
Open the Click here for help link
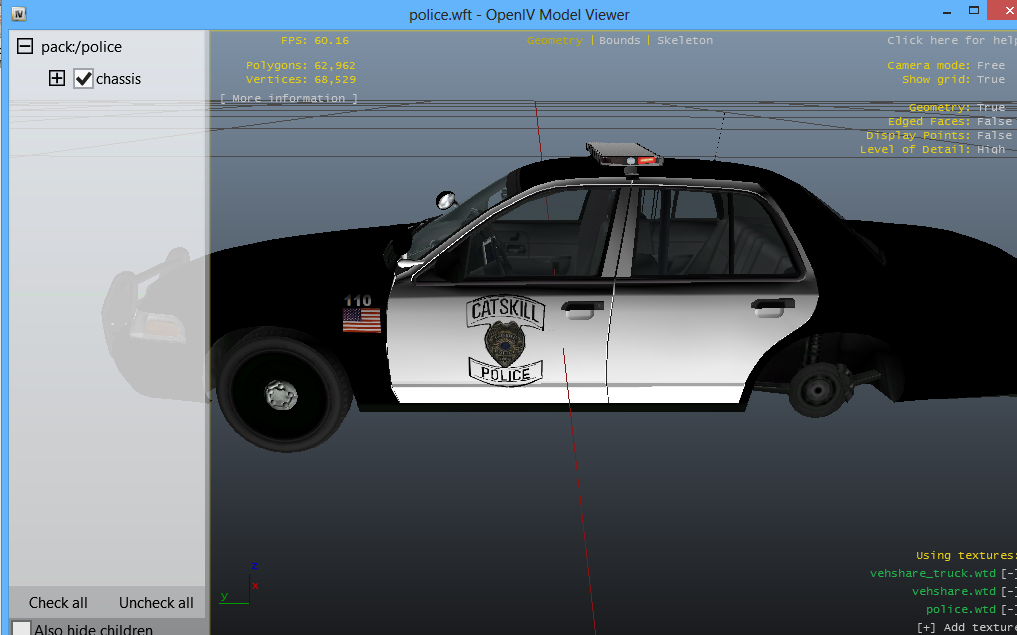pos(950,40)
